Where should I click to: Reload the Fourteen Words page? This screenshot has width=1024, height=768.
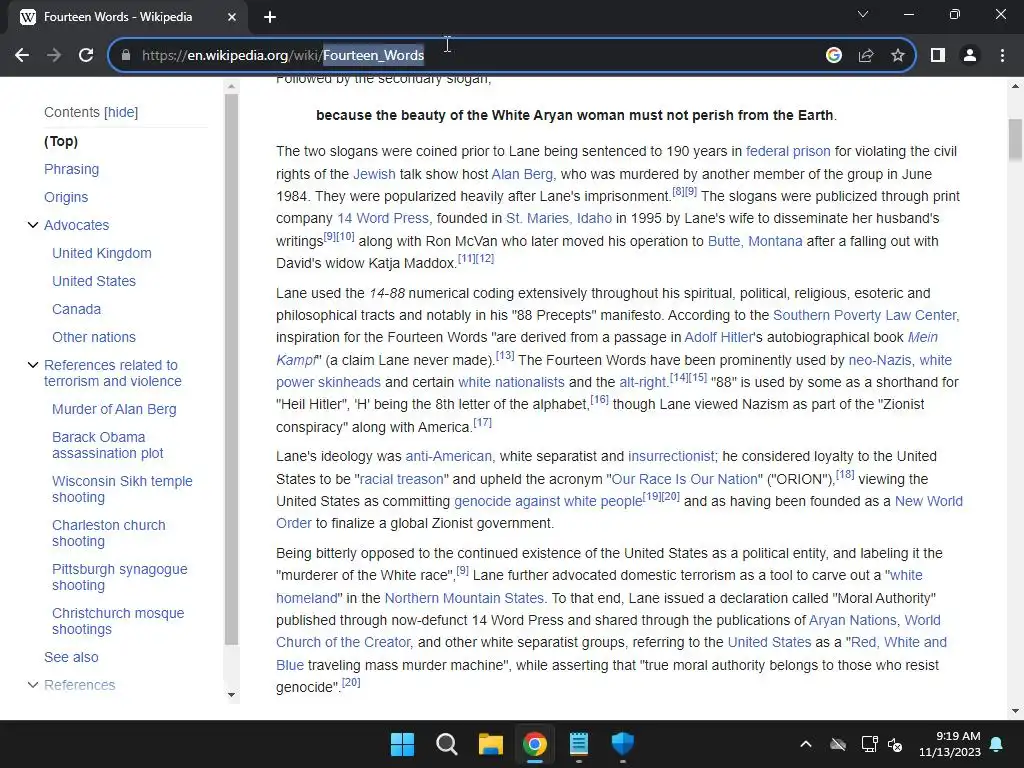(x=86, y=56)
